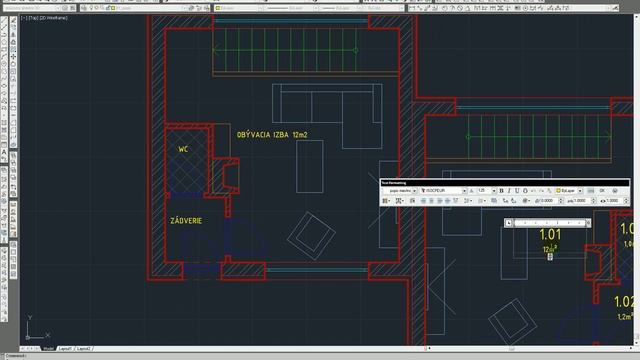Switch to the Model tab
The height and width of the screenshot is (360, 640).
pyautogui.click(x=48, y=349)
